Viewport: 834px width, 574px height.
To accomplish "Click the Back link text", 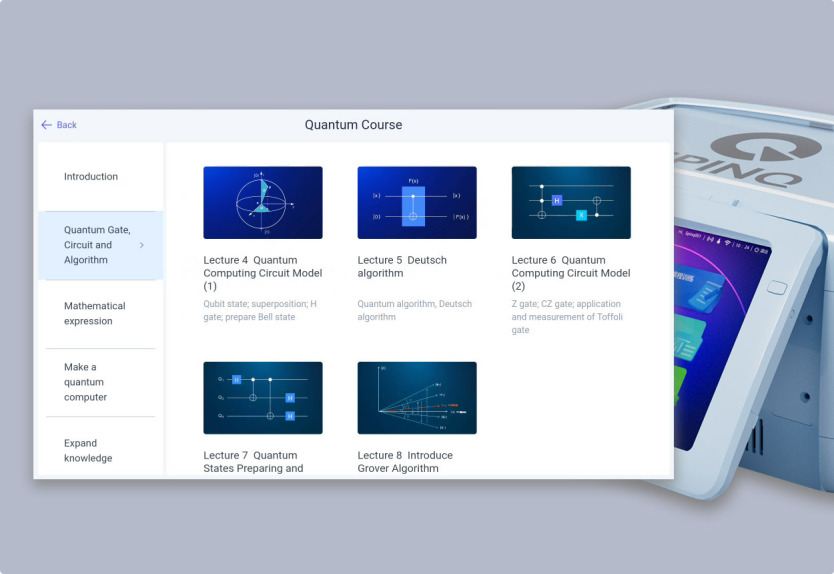I will click(66, 125).
